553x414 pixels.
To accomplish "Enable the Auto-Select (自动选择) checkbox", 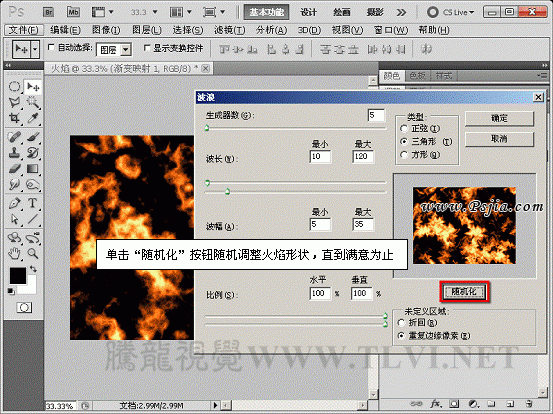I will (x=51, y=47).
